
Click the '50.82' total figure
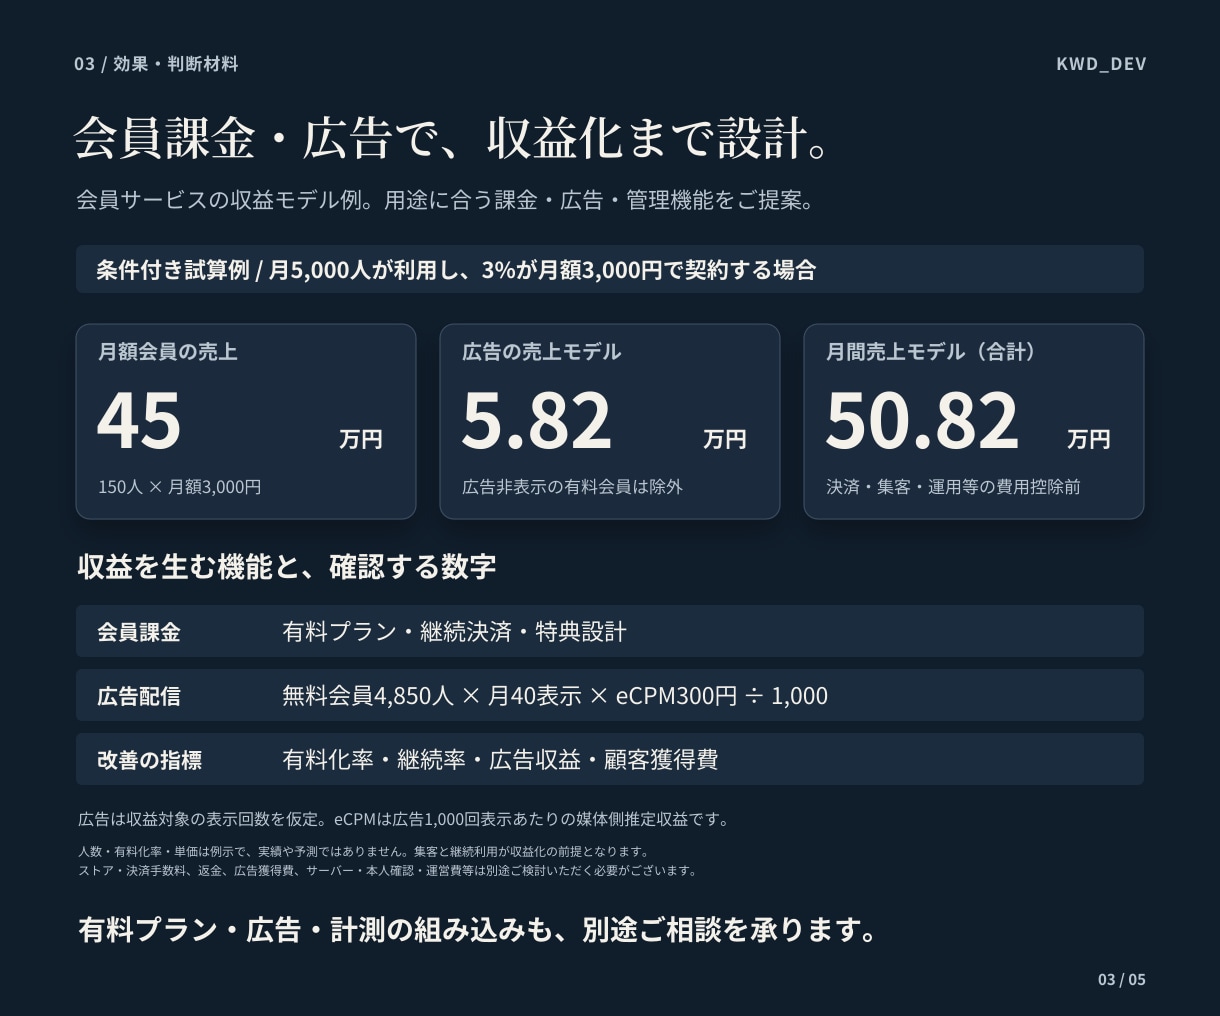[922, 420]
